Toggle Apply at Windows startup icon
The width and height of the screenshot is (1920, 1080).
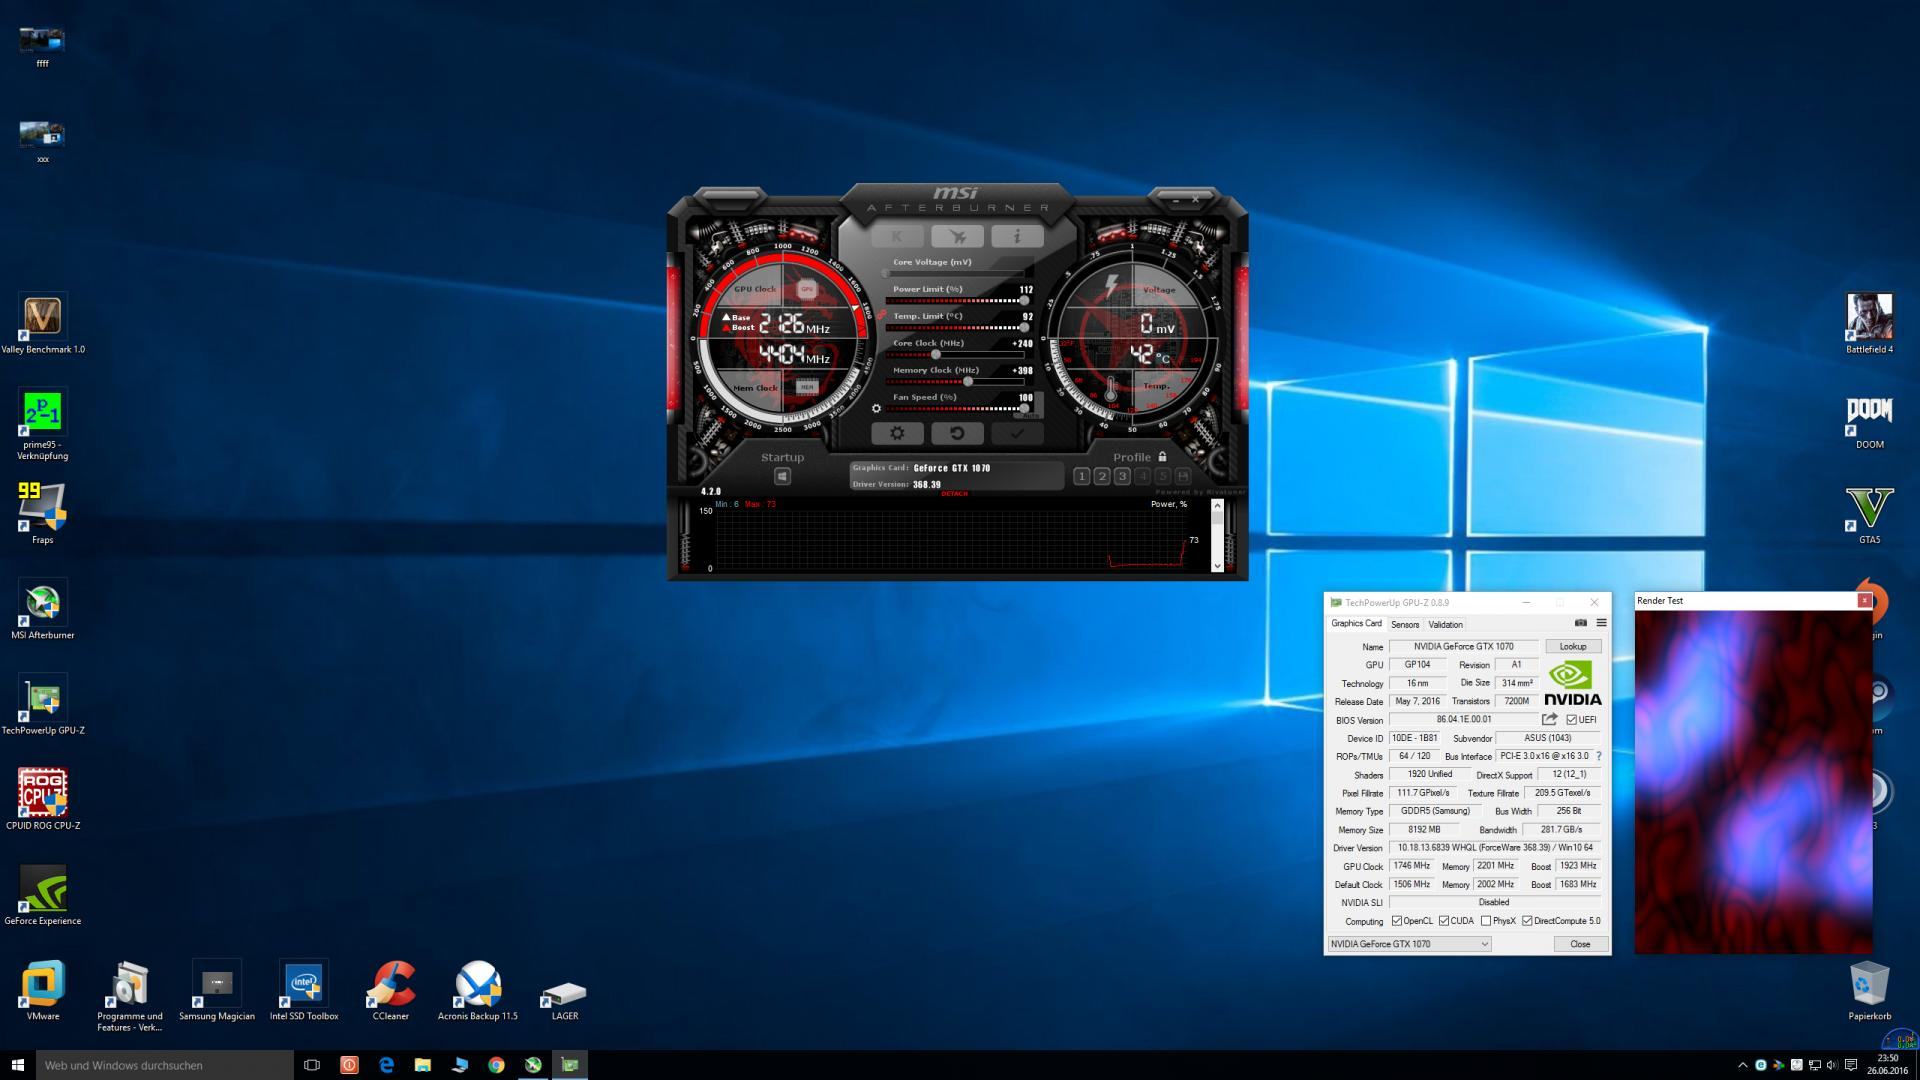(x=782, y=477)
